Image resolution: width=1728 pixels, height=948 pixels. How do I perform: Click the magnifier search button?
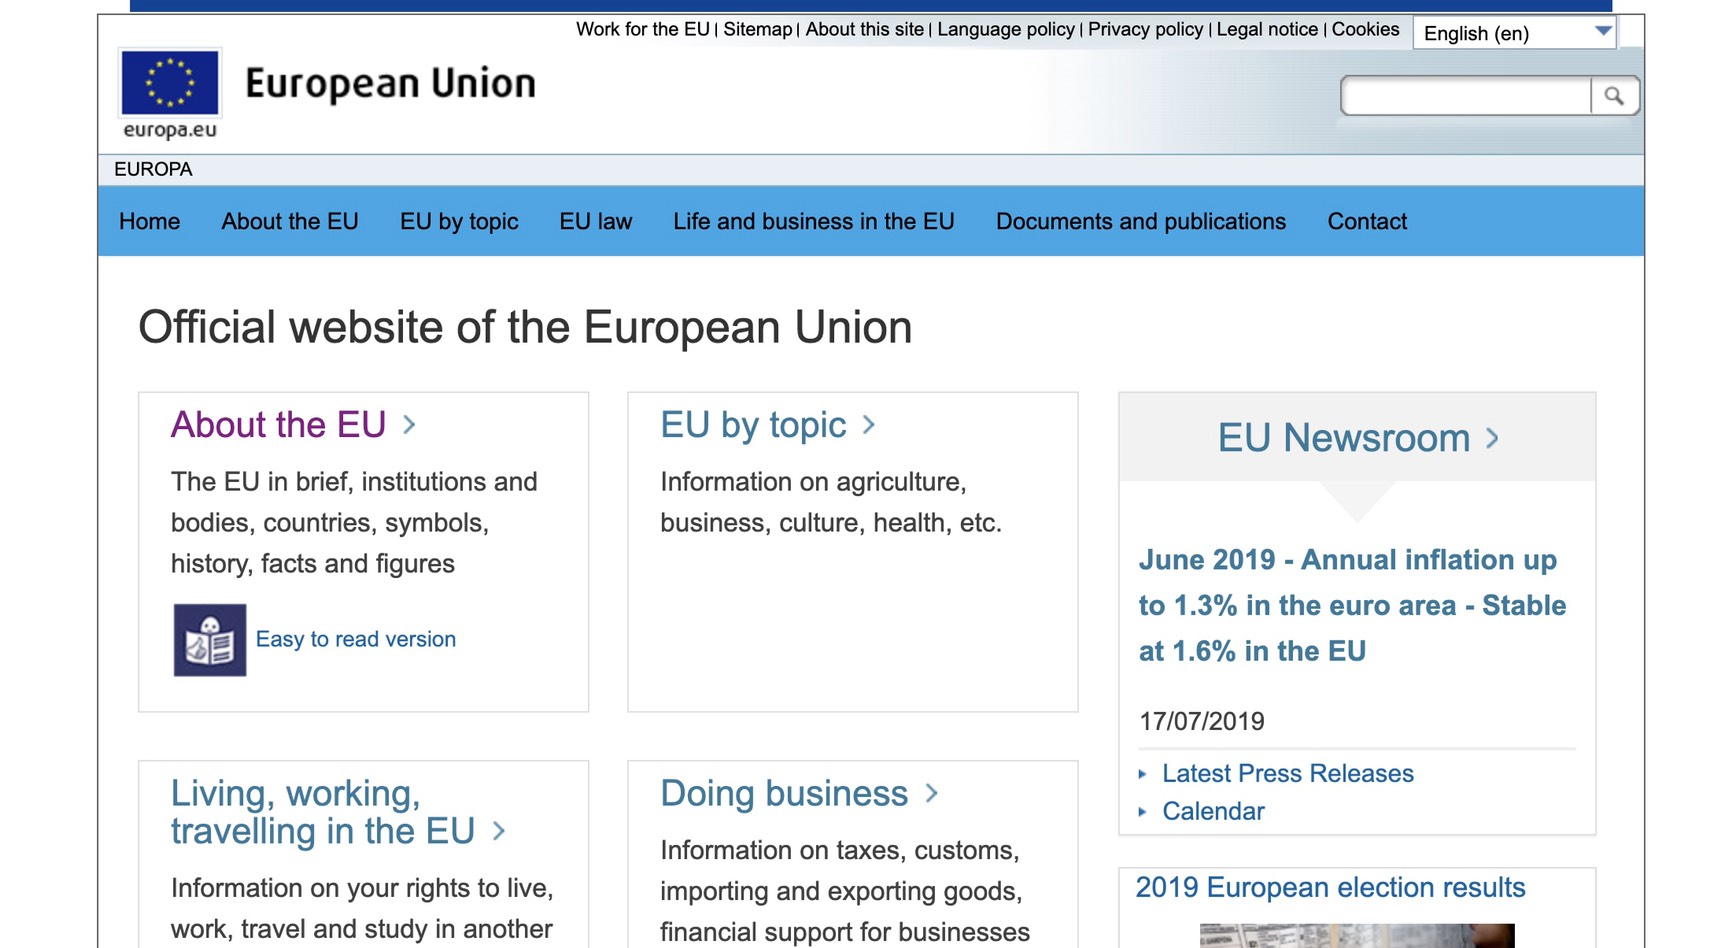click(x=1614, y=96)
